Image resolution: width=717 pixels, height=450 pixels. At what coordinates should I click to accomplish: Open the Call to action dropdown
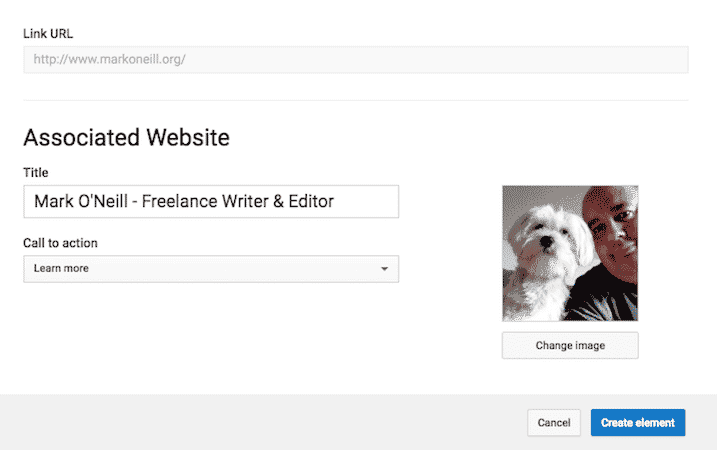point(211,269)
